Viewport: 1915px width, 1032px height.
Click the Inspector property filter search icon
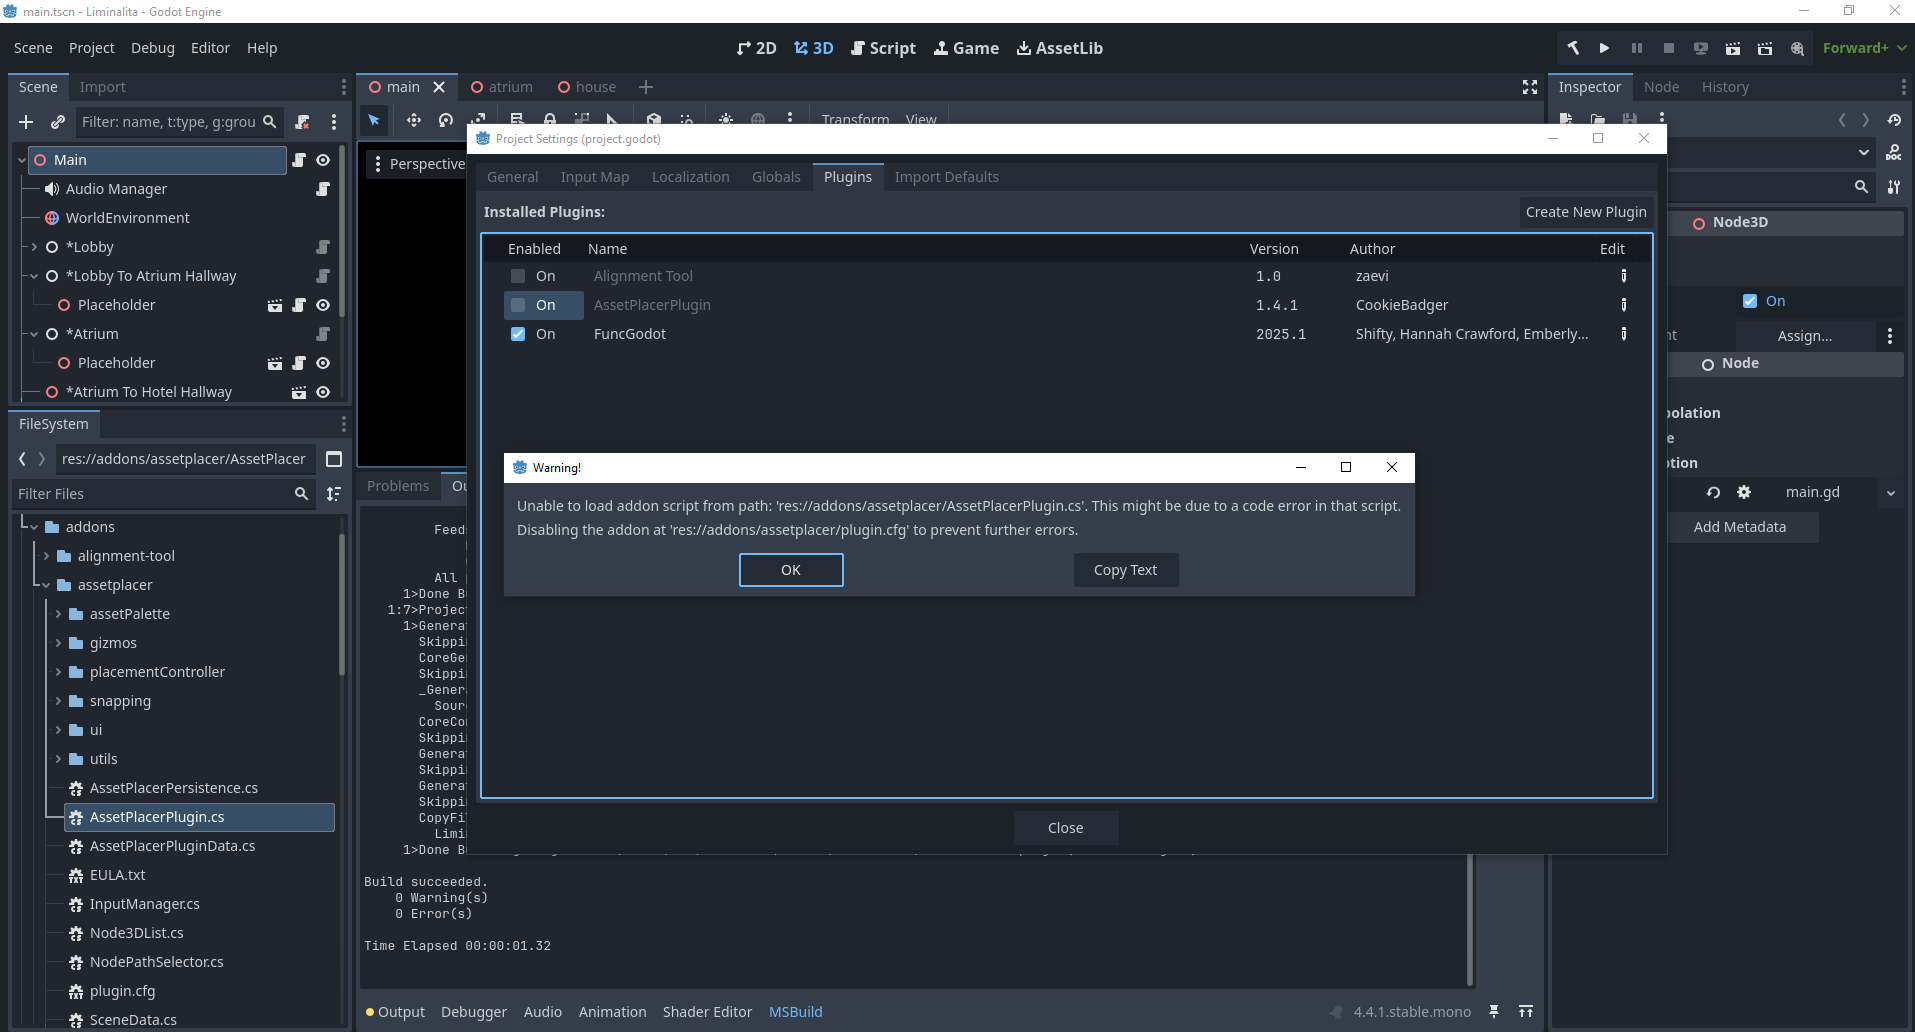pyautogui.click(x=1861, y=187)
